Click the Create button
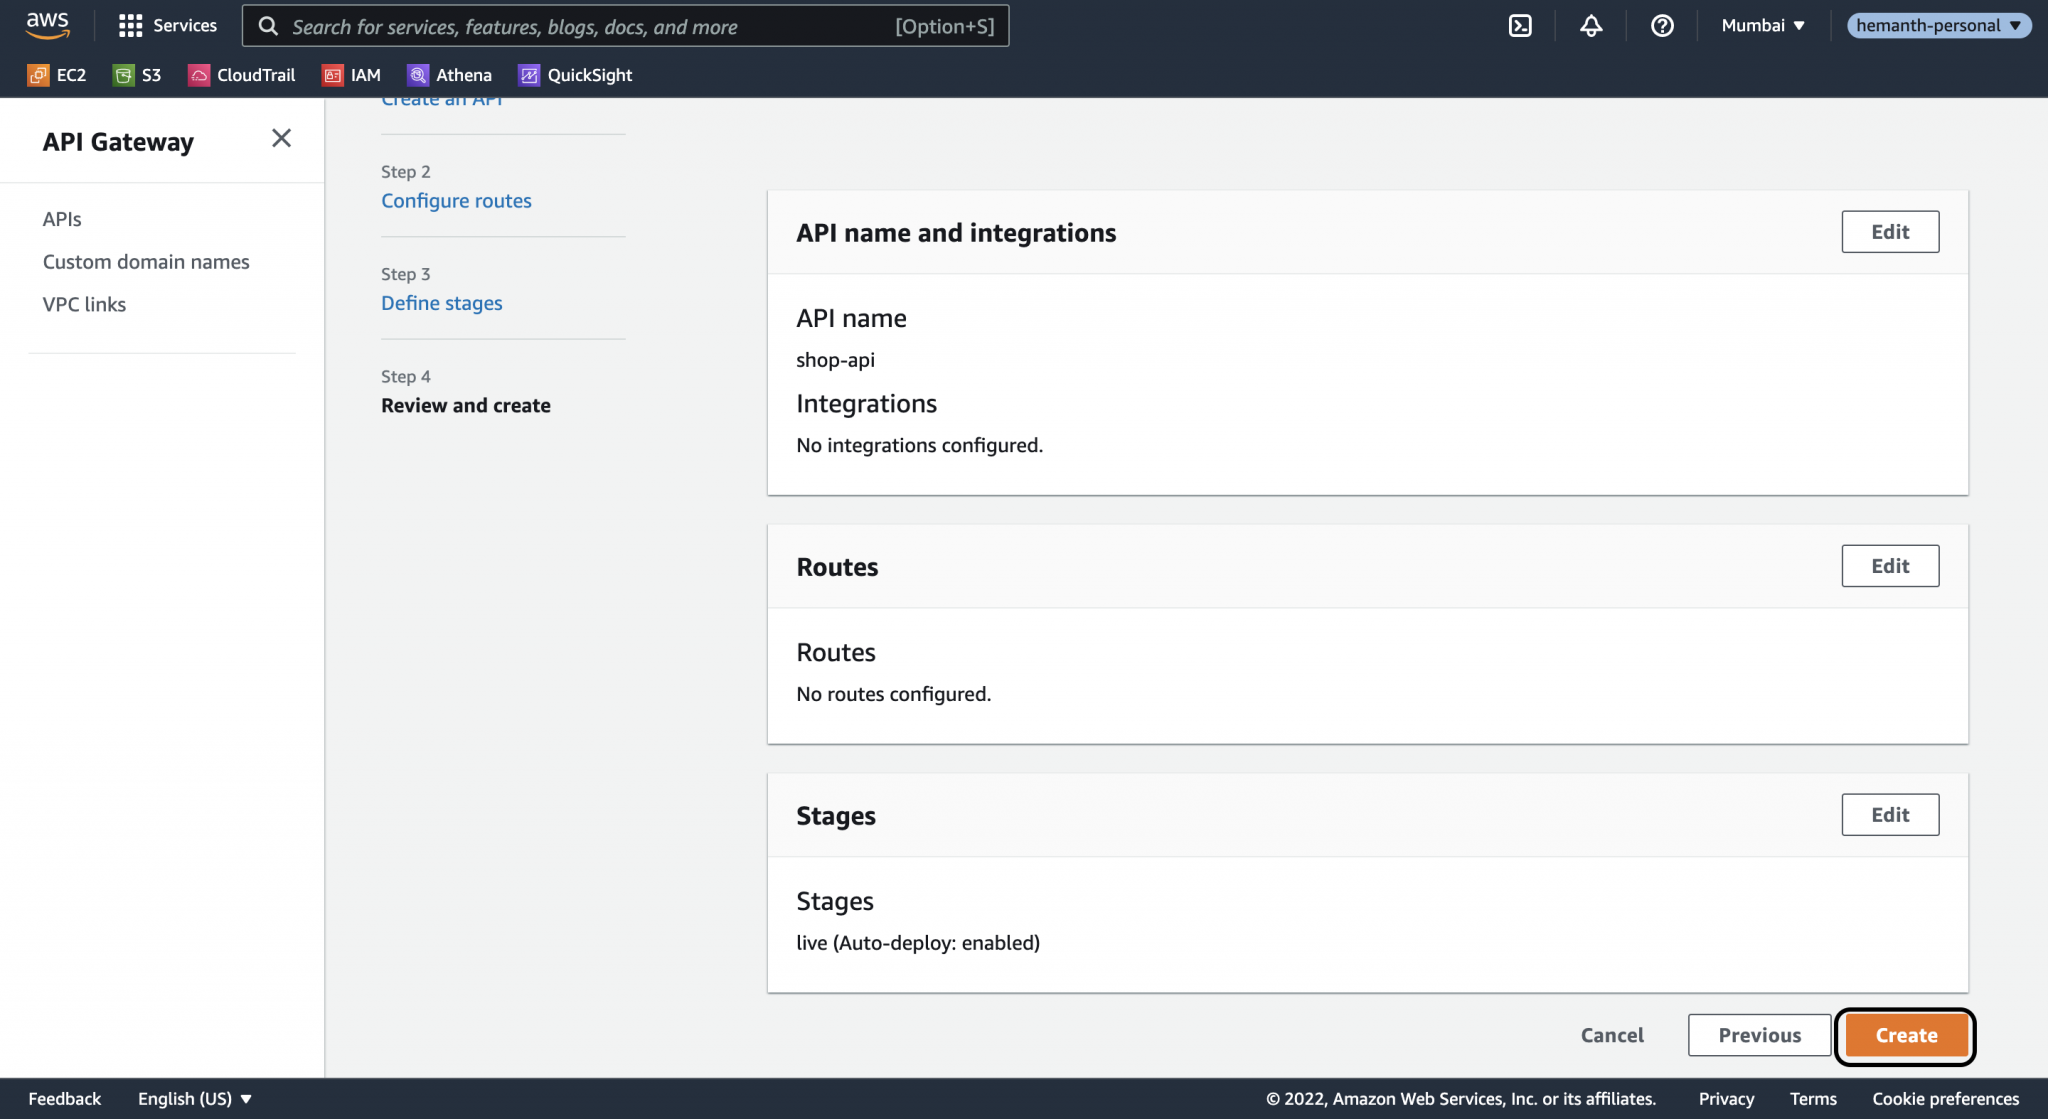This screenshot has width=2048, height=1119. pyautogui.click(x=1904, y=1035)
